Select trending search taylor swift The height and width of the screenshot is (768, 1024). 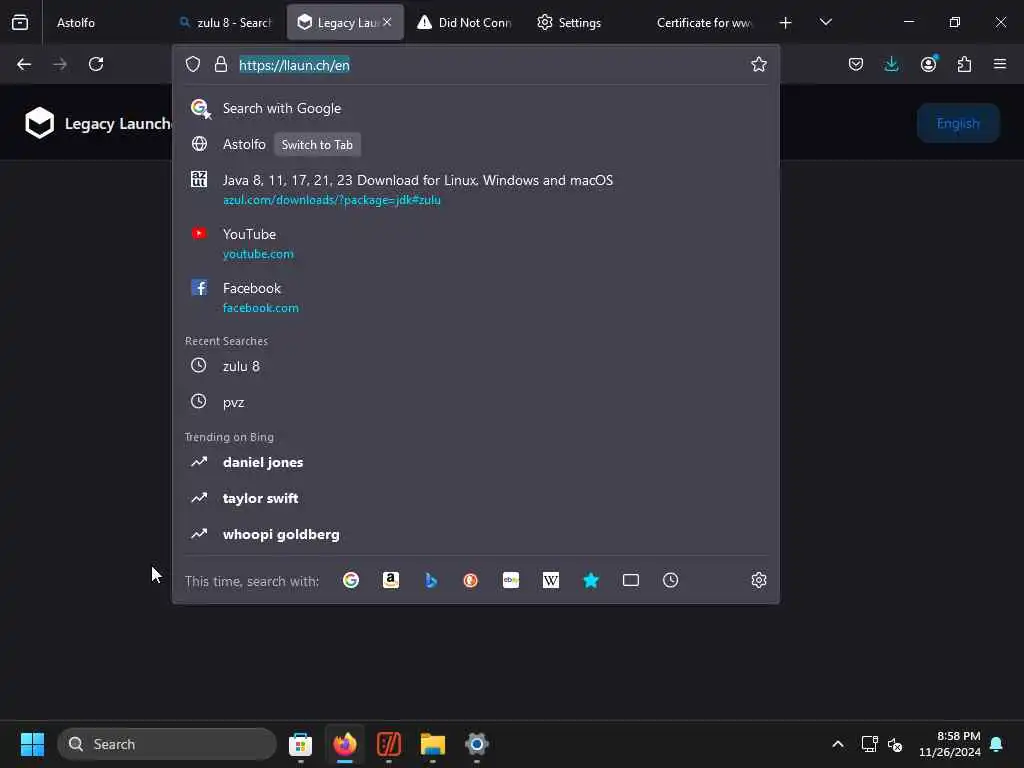[475, 498]
